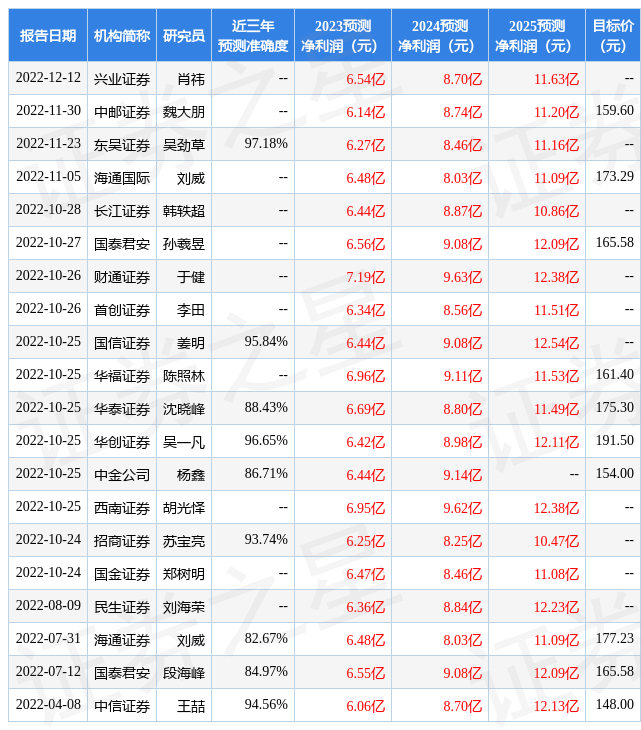The width and height of the screenshot is (641, 730).
Task: Click the 12.54亿 profit value
Action: (556, 343)
